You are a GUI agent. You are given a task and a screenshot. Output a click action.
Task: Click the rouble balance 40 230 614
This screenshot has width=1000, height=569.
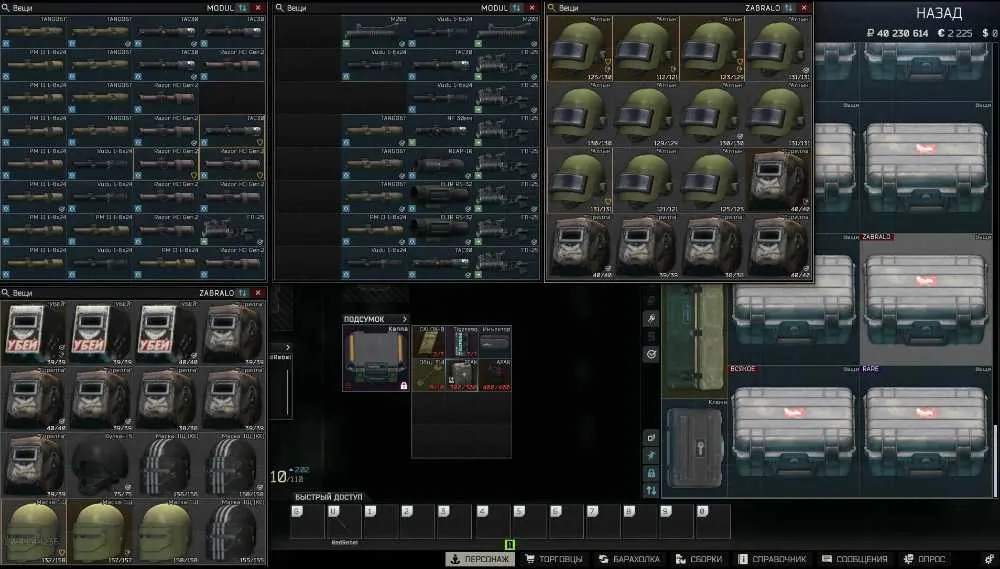pos(897,33)
